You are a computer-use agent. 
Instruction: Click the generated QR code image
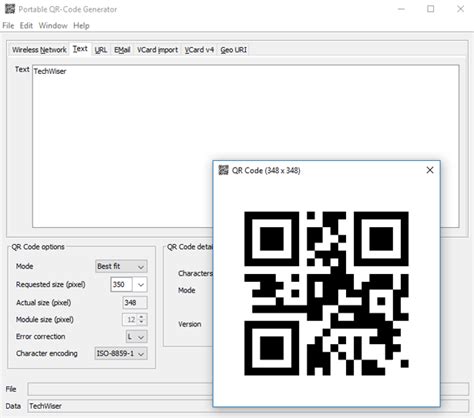click(326, 293)
